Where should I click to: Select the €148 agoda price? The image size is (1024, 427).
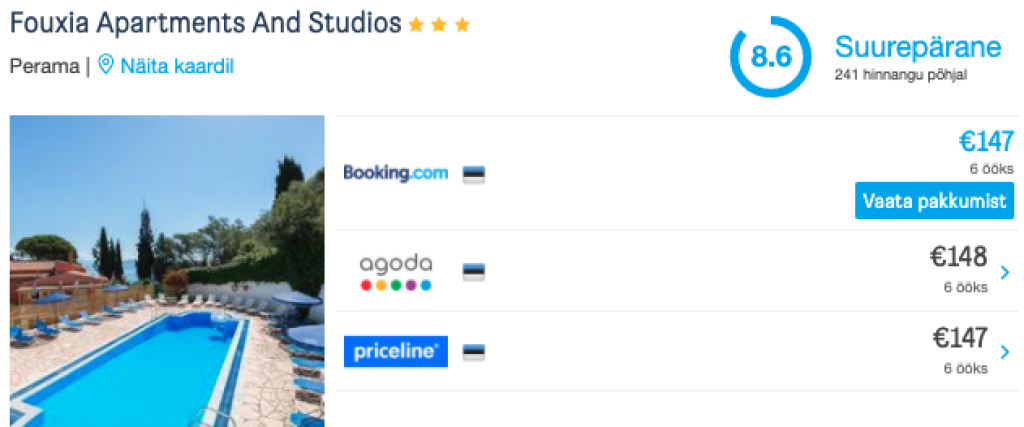958,258
